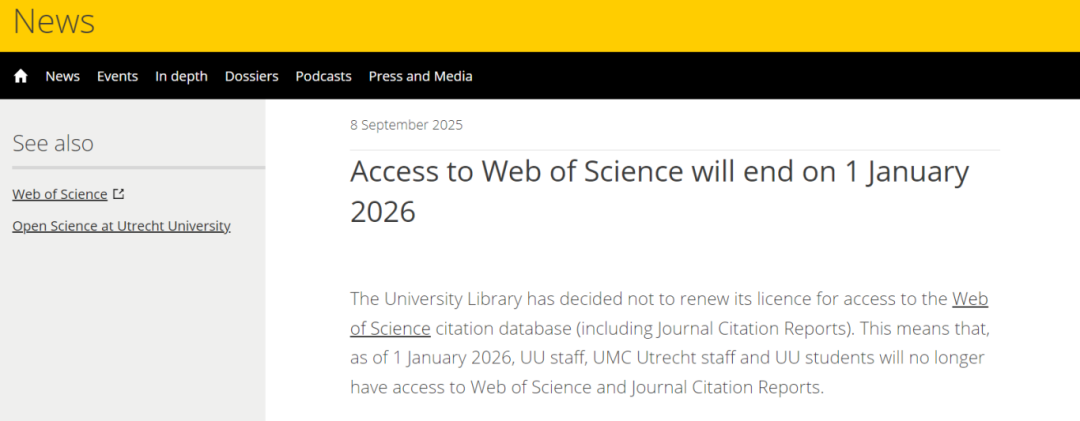The image size is (1080, 421).
Task: Select the Events navigation item
Action: (117, 76)
